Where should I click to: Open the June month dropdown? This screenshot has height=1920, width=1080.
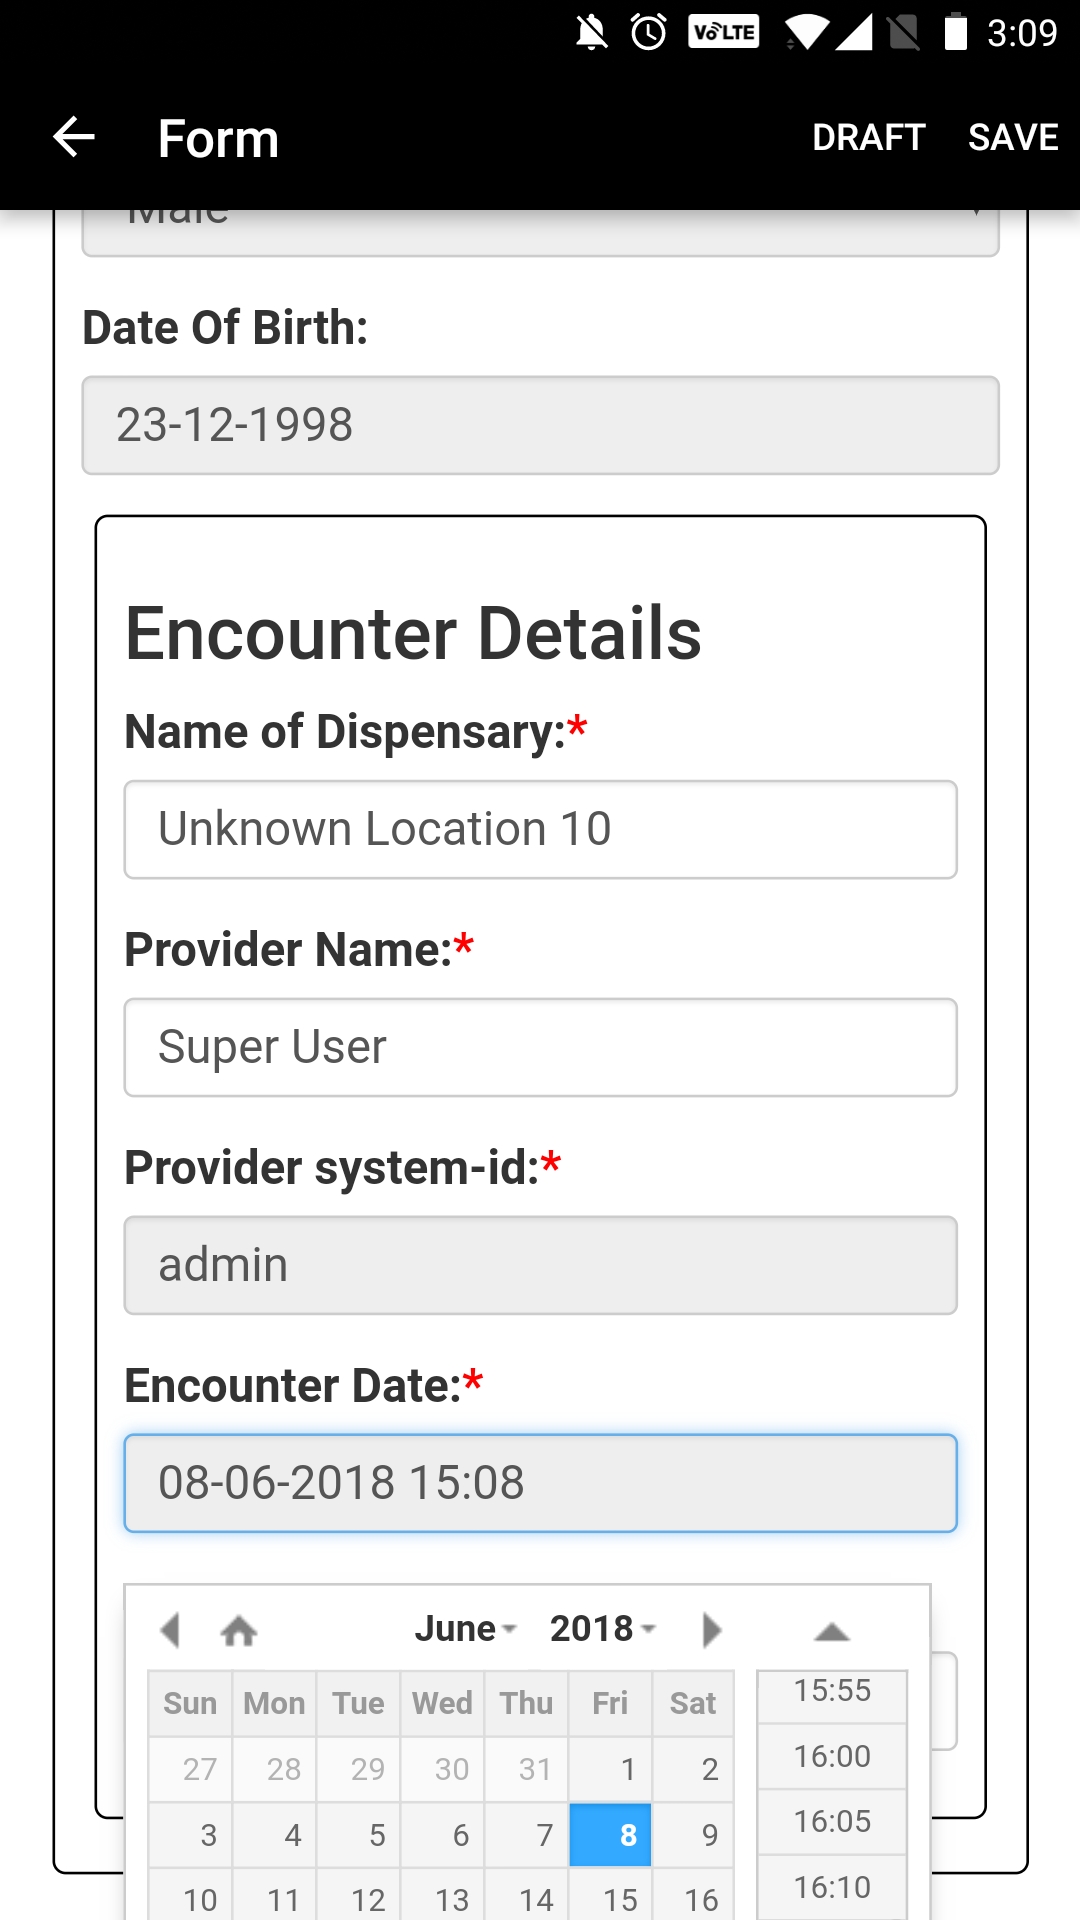pyautogui.click(x=465, y=1629)
